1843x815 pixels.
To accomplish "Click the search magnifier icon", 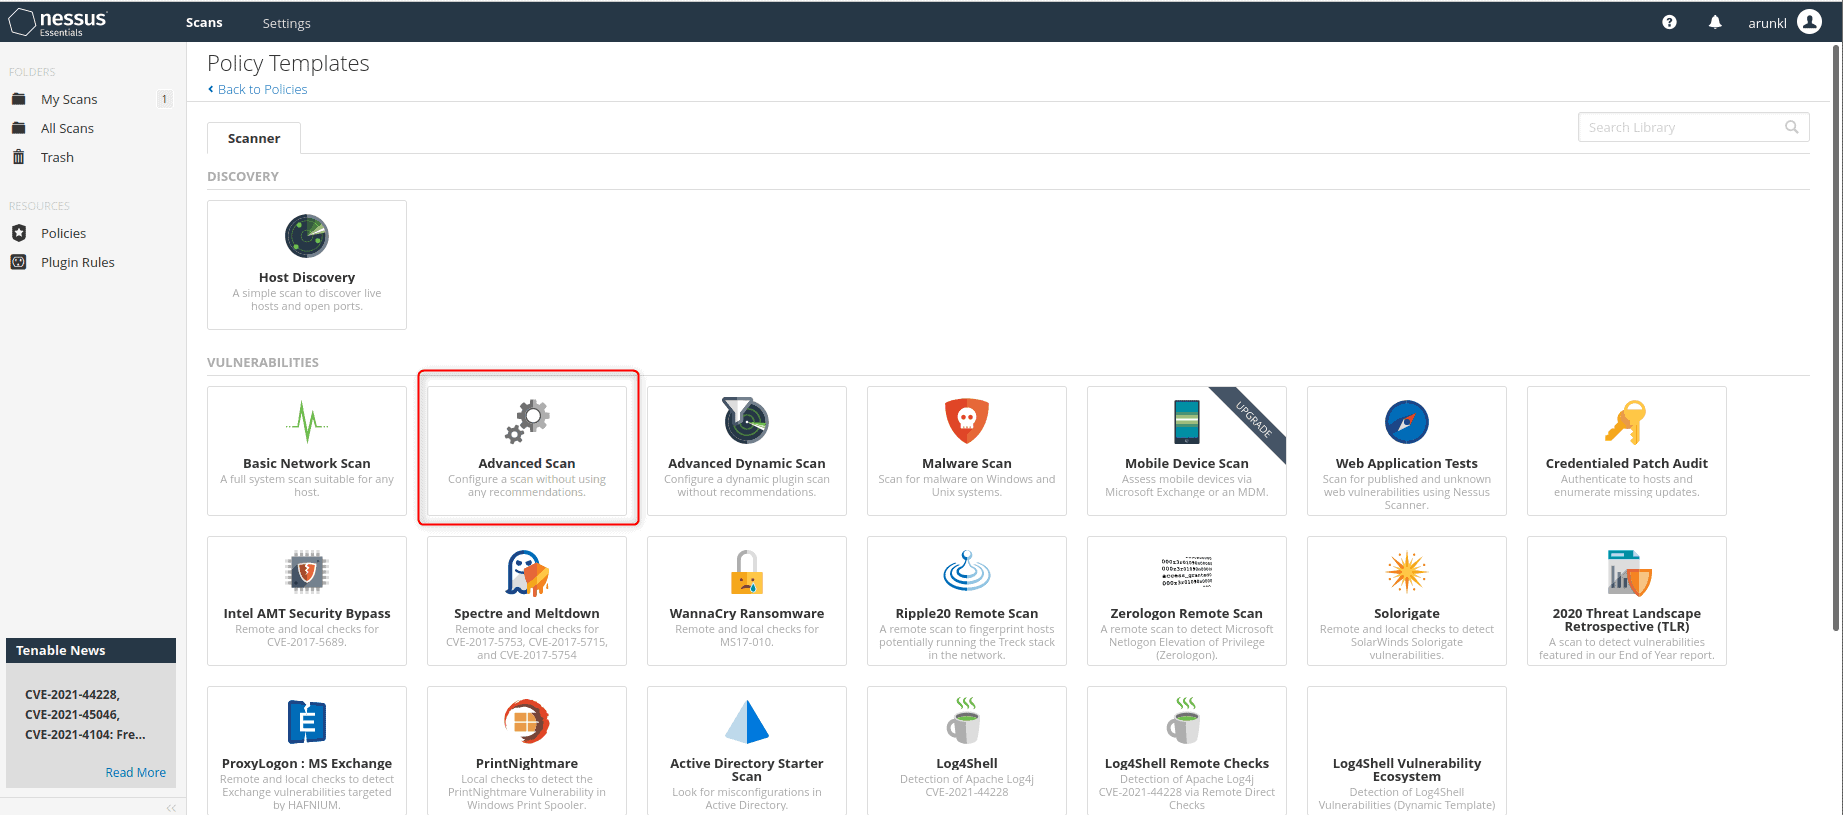I will [x=1791, y=127].
